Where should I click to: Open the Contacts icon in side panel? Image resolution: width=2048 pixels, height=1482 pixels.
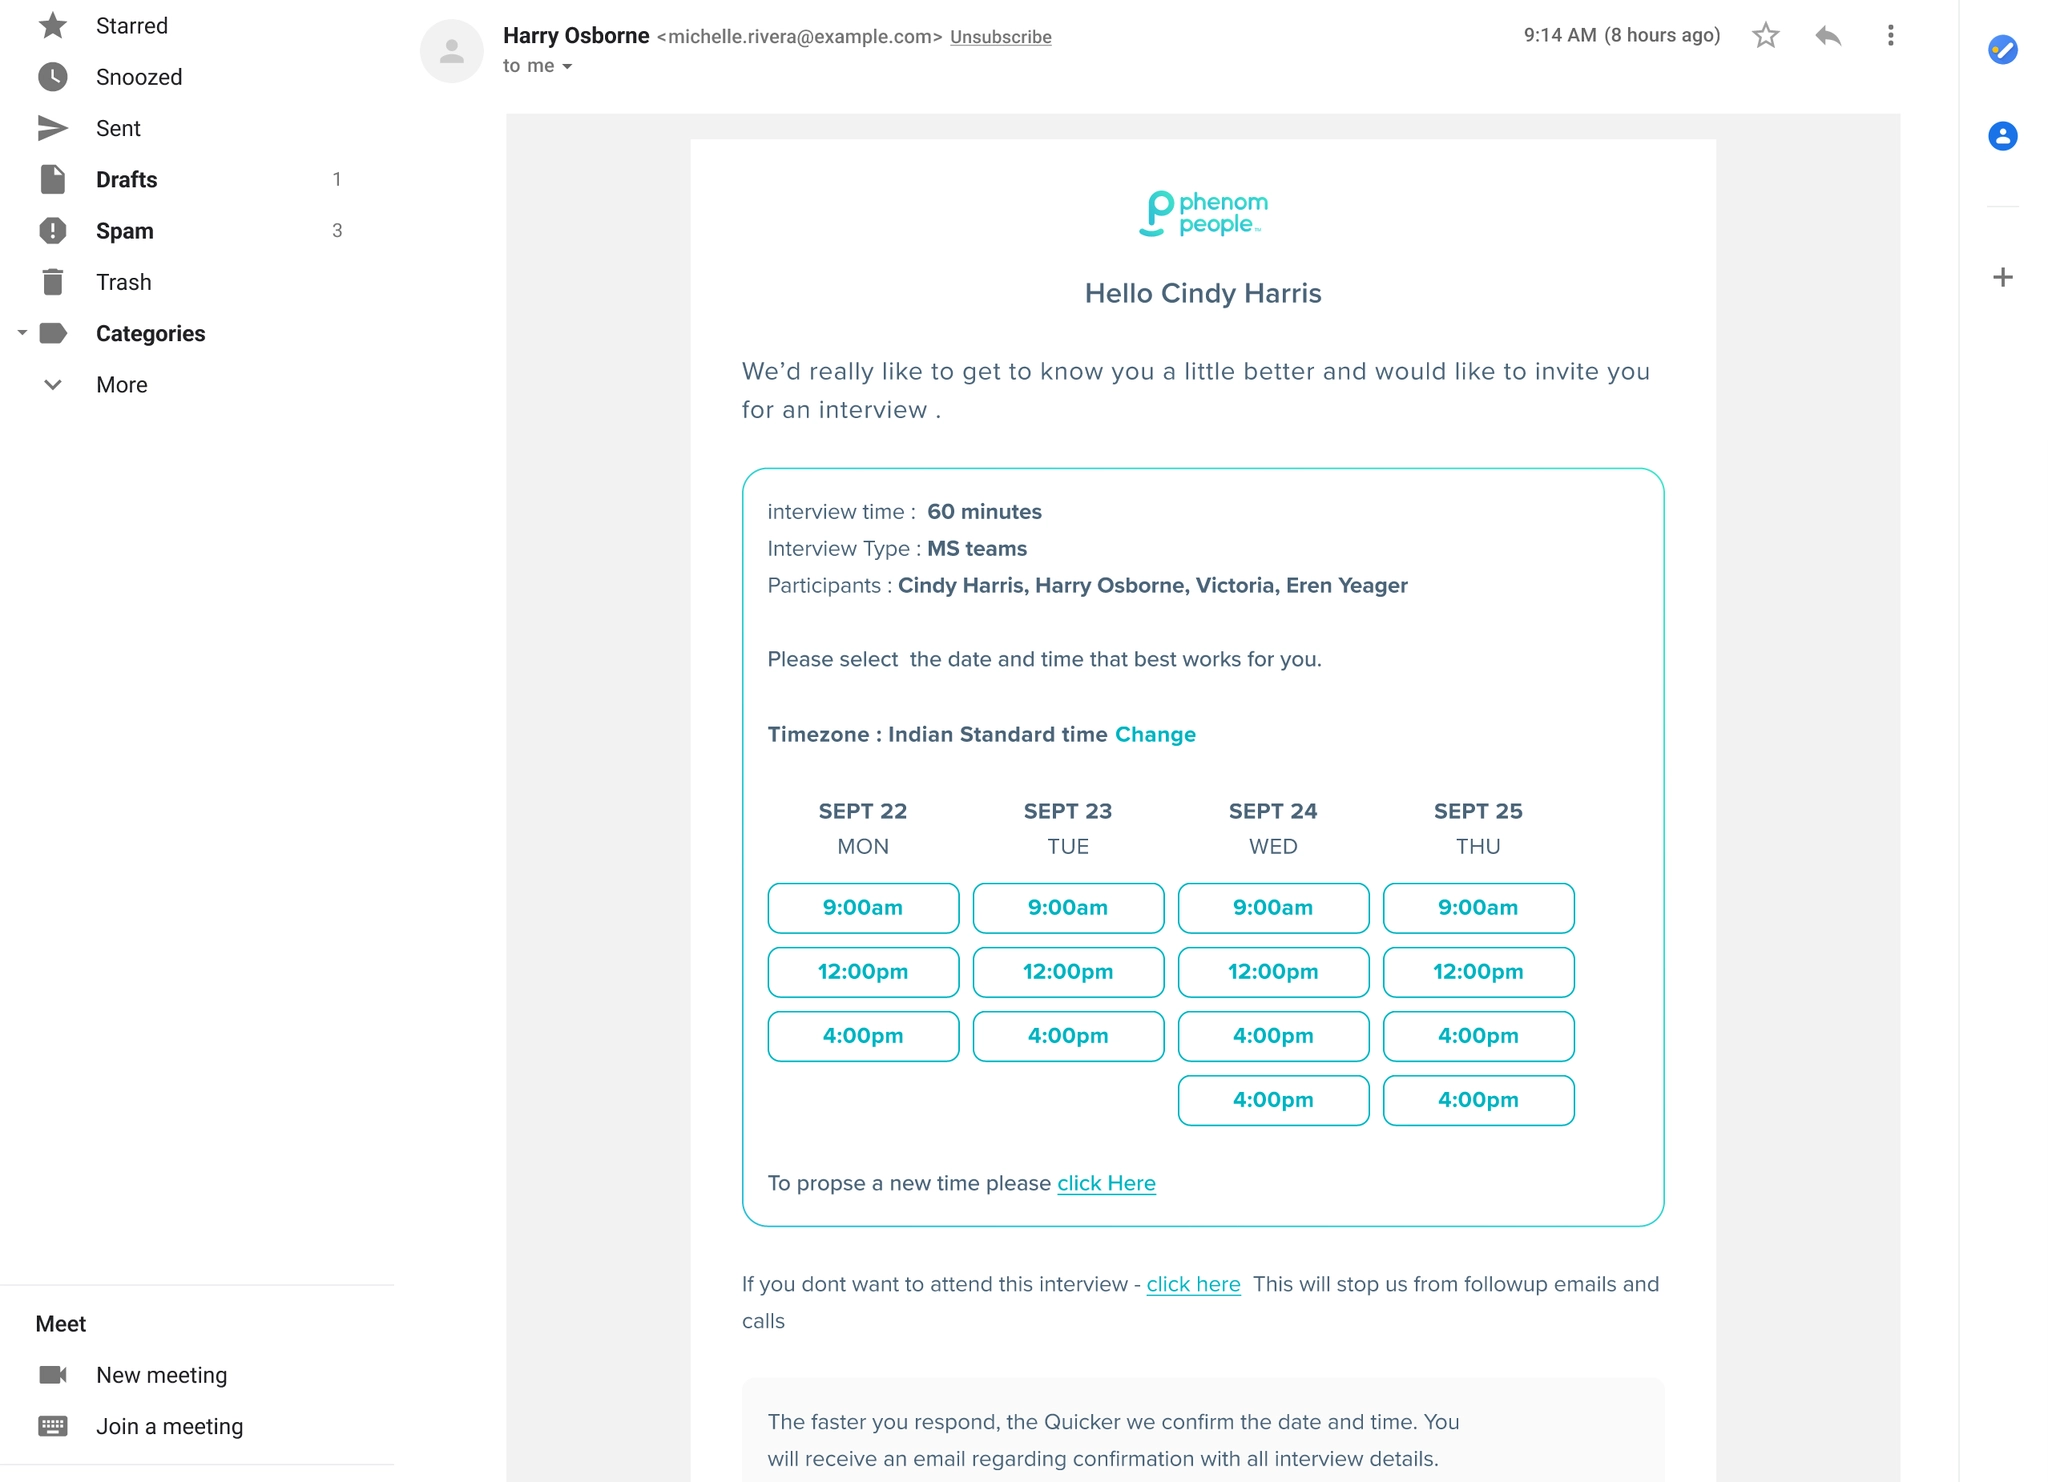click(2002, 136)
